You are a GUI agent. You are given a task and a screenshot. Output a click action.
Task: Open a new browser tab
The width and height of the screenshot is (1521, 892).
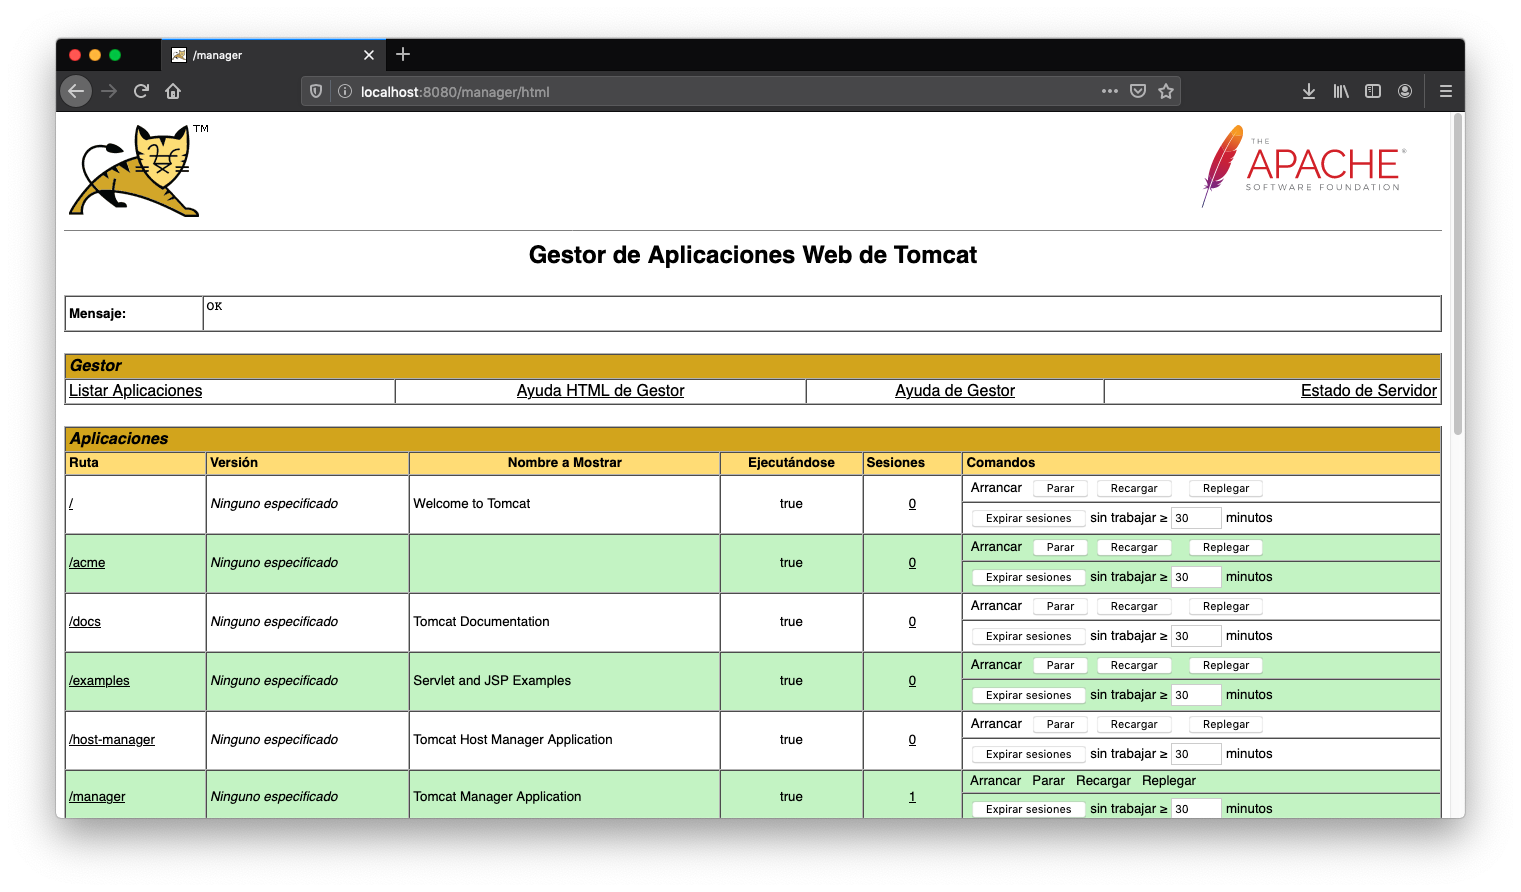click(403, 54)
